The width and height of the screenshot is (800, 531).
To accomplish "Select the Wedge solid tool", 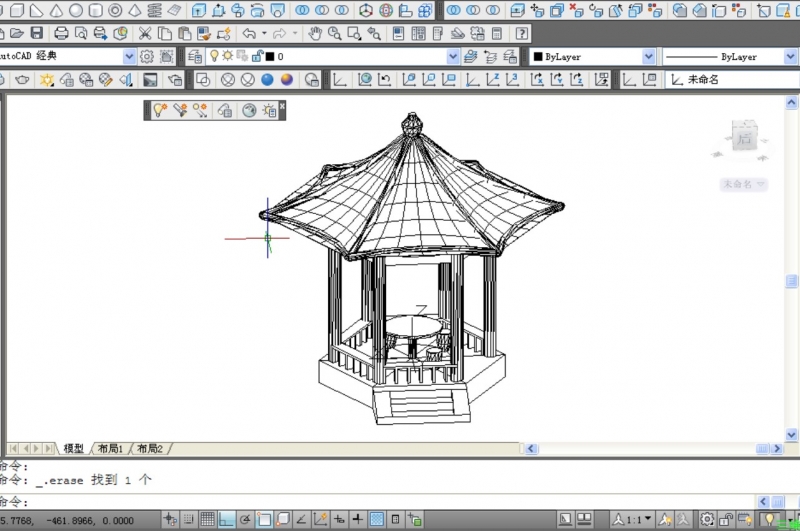I will coord(36,10).
